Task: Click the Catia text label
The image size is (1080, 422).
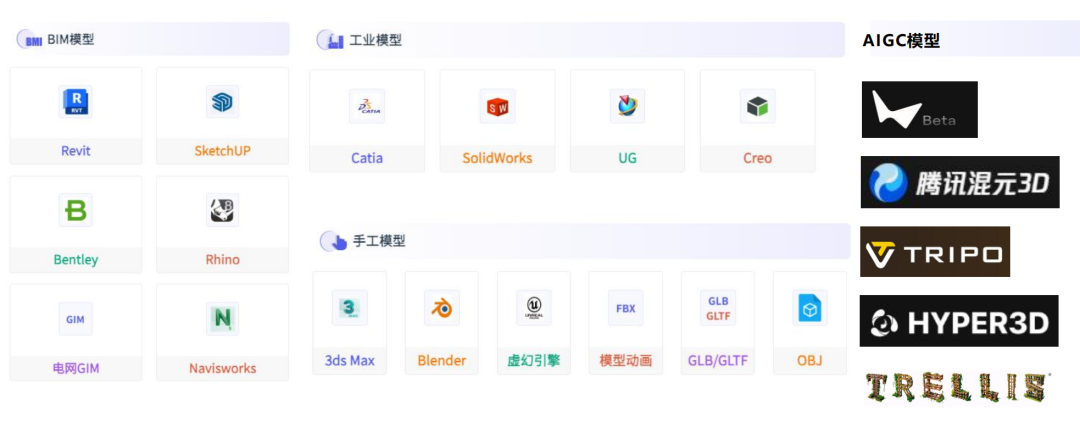Action: (367, 158)
